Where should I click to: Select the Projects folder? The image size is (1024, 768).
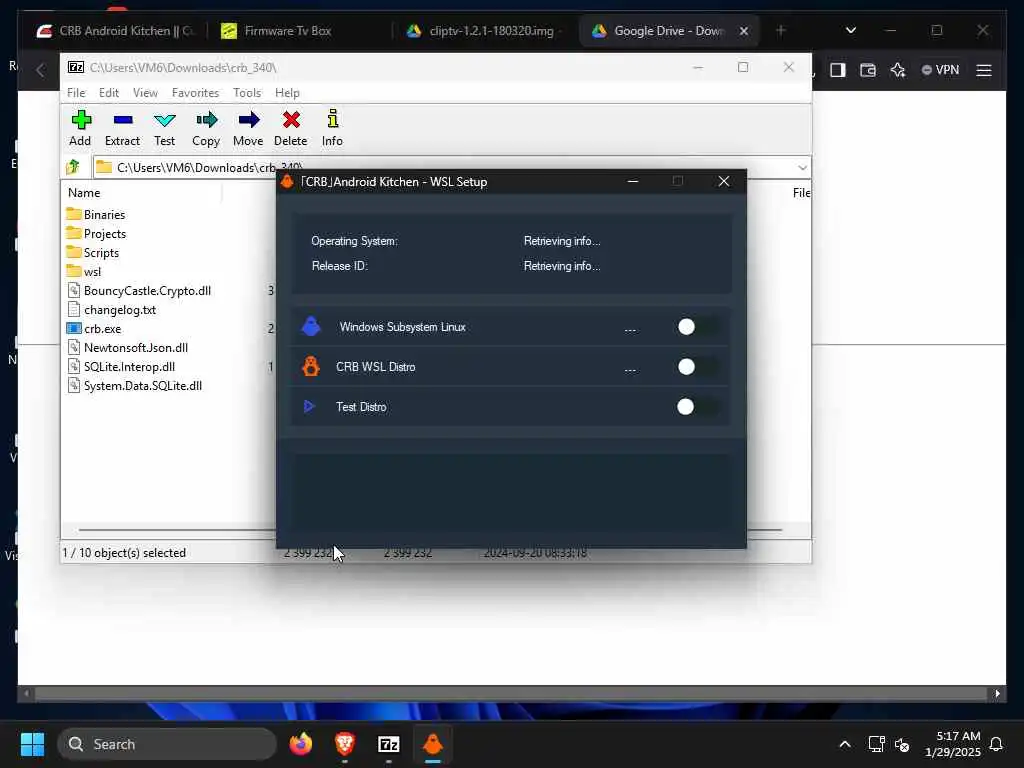coord(96,233)
